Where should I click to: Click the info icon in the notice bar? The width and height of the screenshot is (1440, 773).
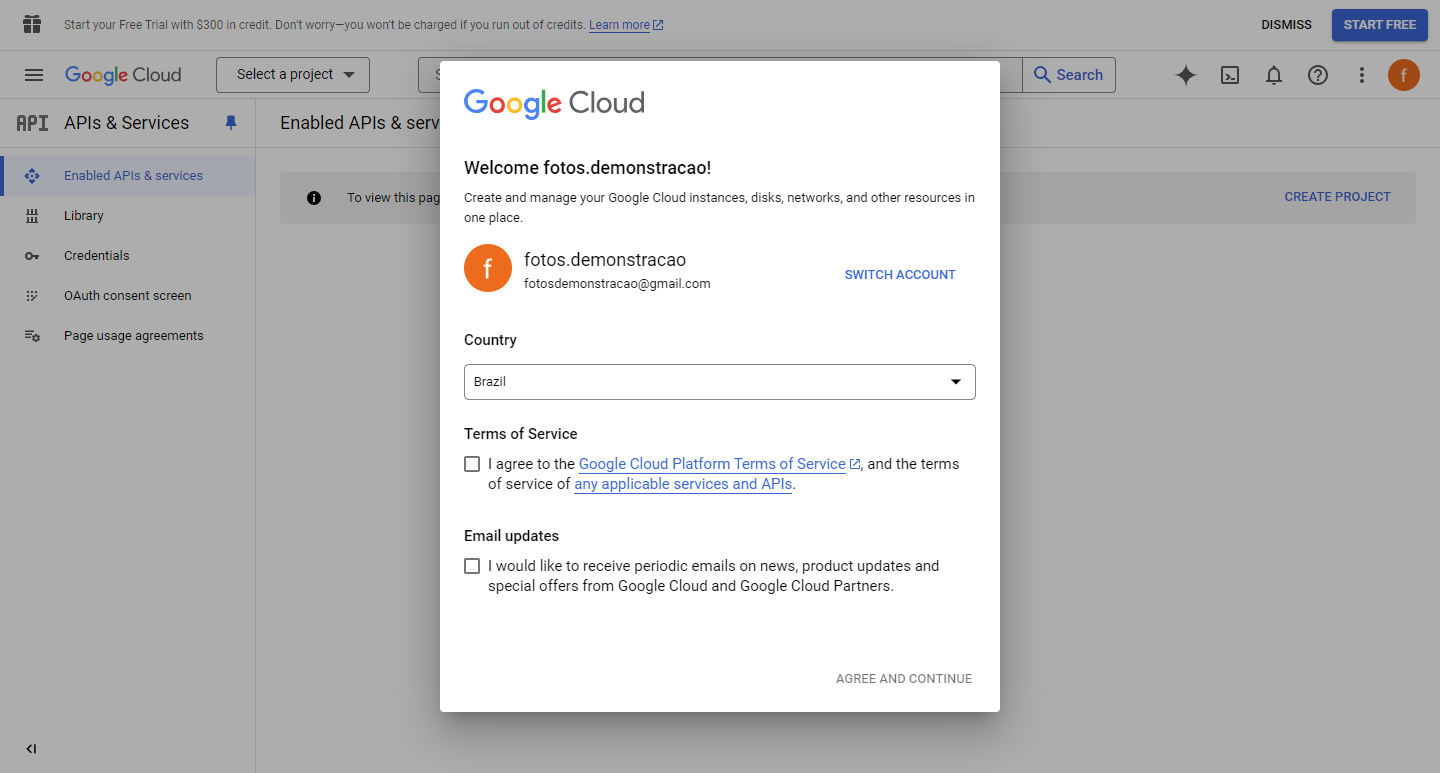tap(314, 198)
